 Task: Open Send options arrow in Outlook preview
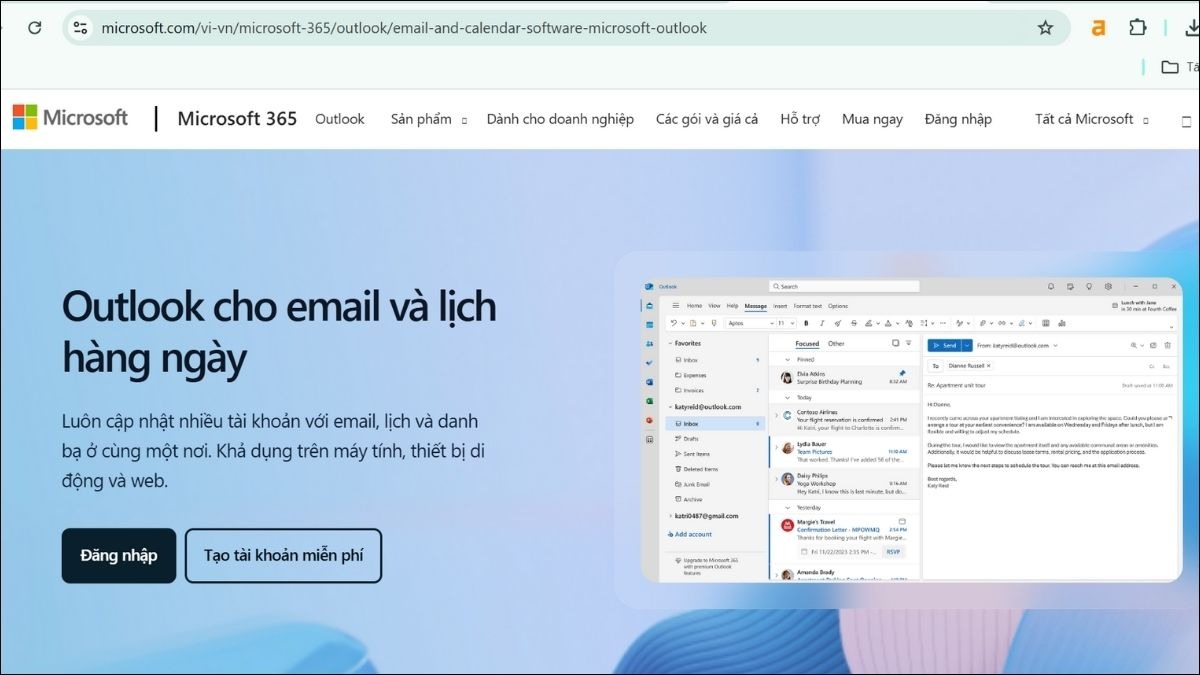coord(967,345)
